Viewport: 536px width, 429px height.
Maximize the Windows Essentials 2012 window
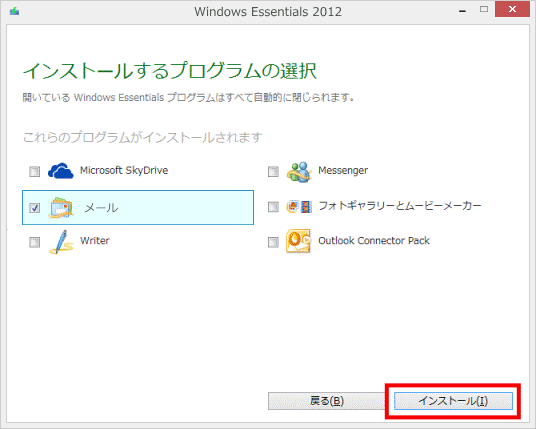(x=484, y=10)
